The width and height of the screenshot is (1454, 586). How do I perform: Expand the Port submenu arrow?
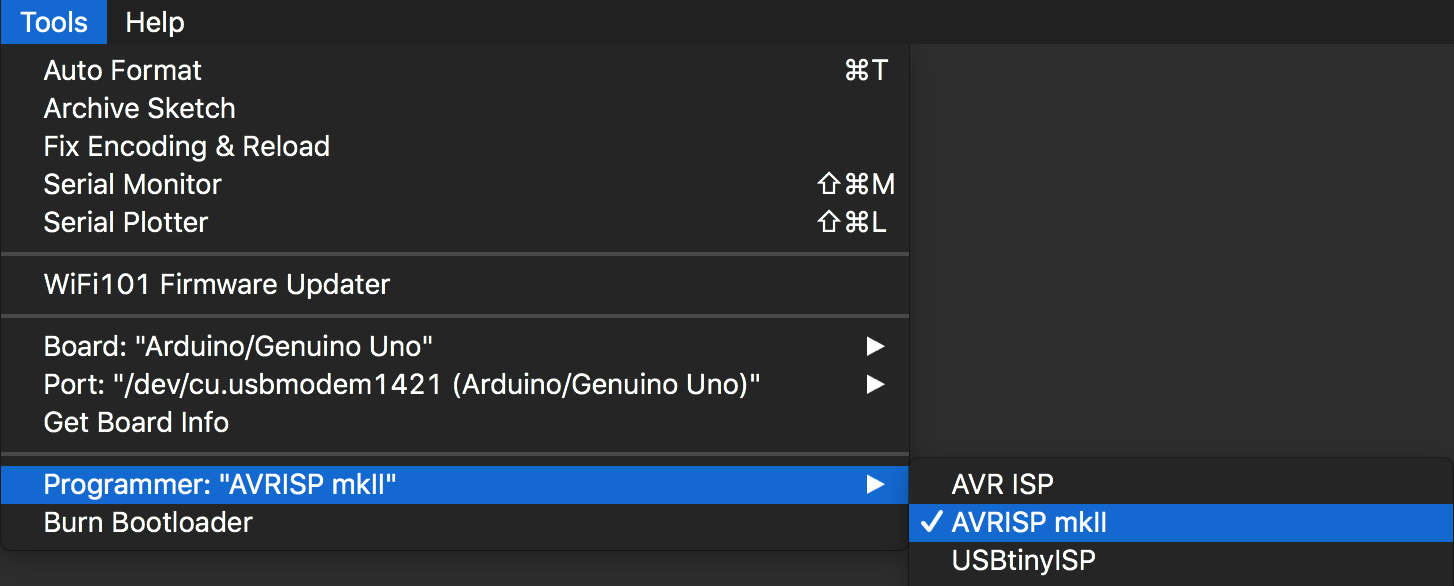pyautogui.click(x=875, y=384)
